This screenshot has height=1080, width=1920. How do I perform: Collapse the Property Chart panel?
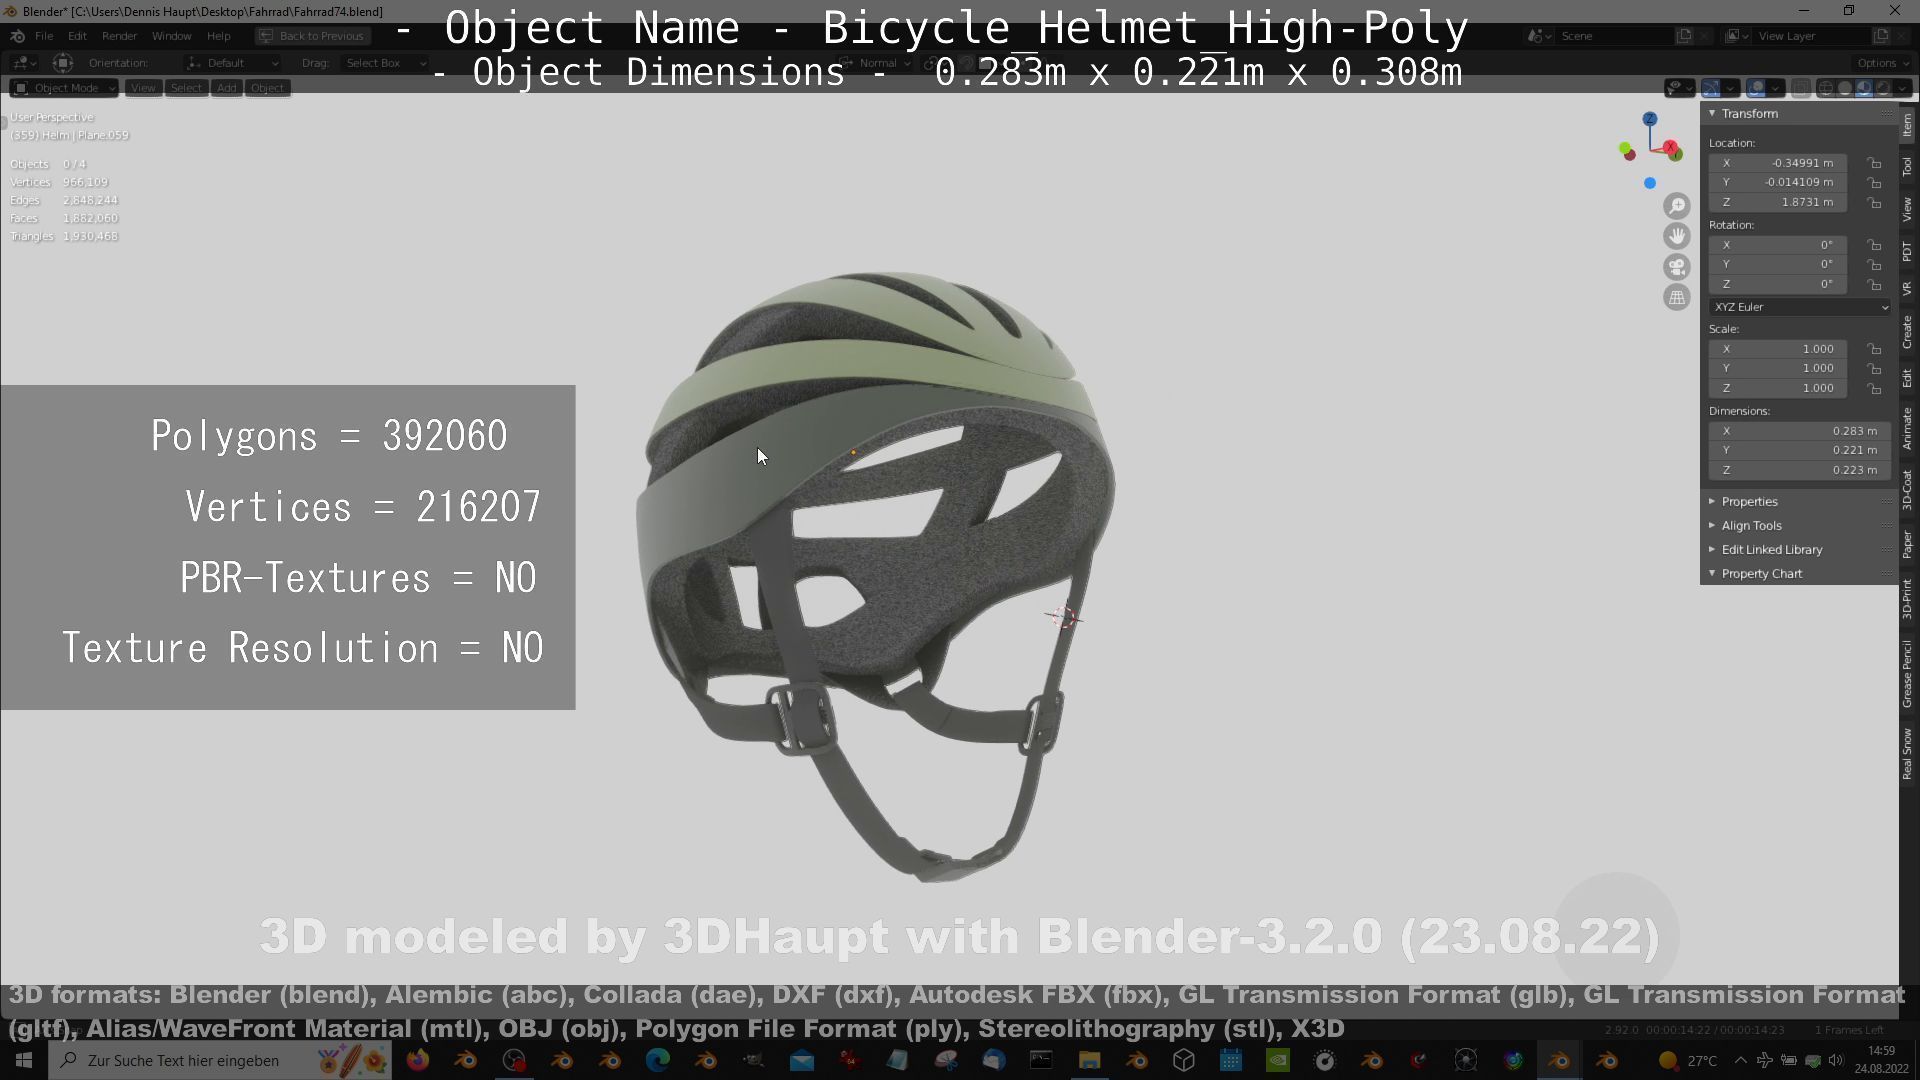(x=1761, y=573)
